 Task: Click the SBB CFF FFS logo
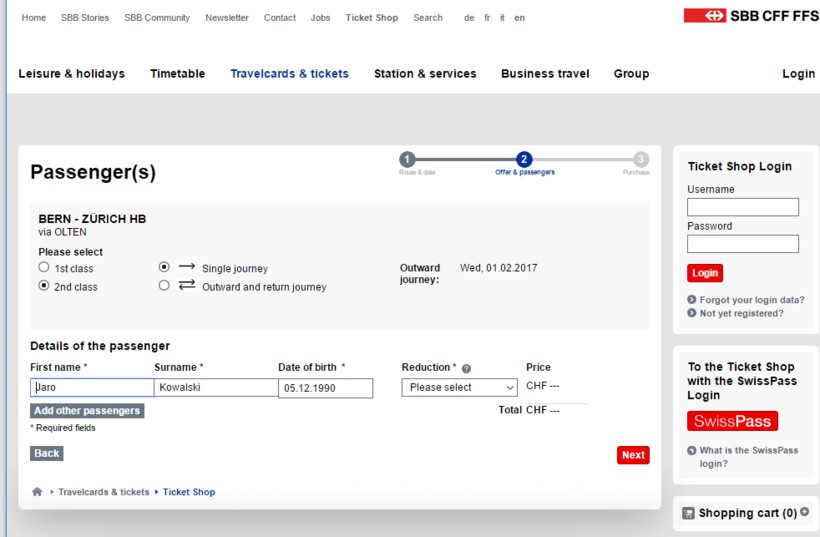tap(750, 15)
